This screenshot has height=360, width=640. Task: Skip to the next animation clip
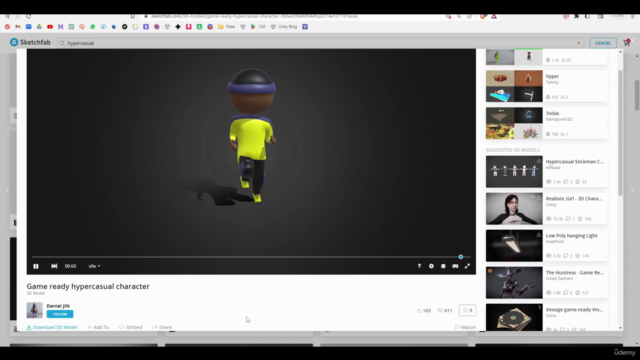[x=54, y=266]
